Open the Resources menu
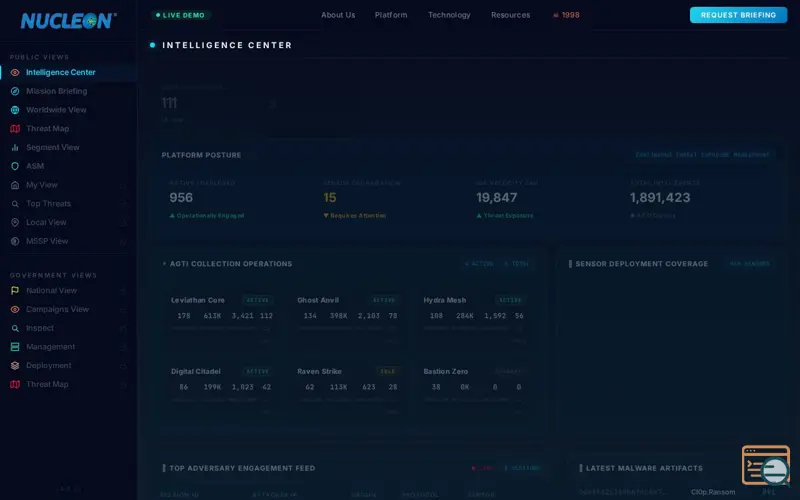Image resolution: width=800 pixels, height=500 pixels. [510, 15]
